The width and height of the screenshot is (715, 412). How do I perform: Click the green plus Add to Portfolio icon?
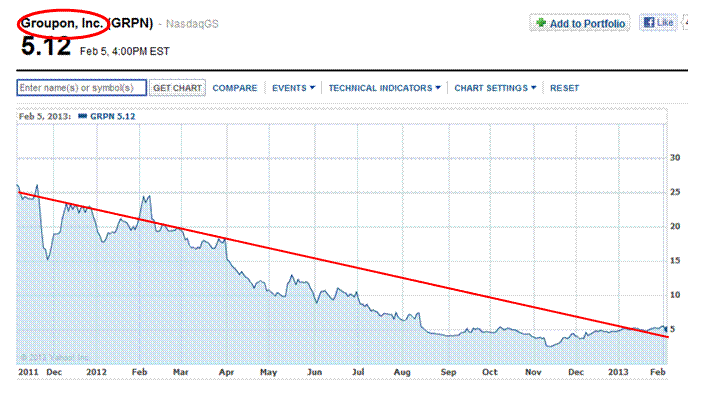pos(541,23)
